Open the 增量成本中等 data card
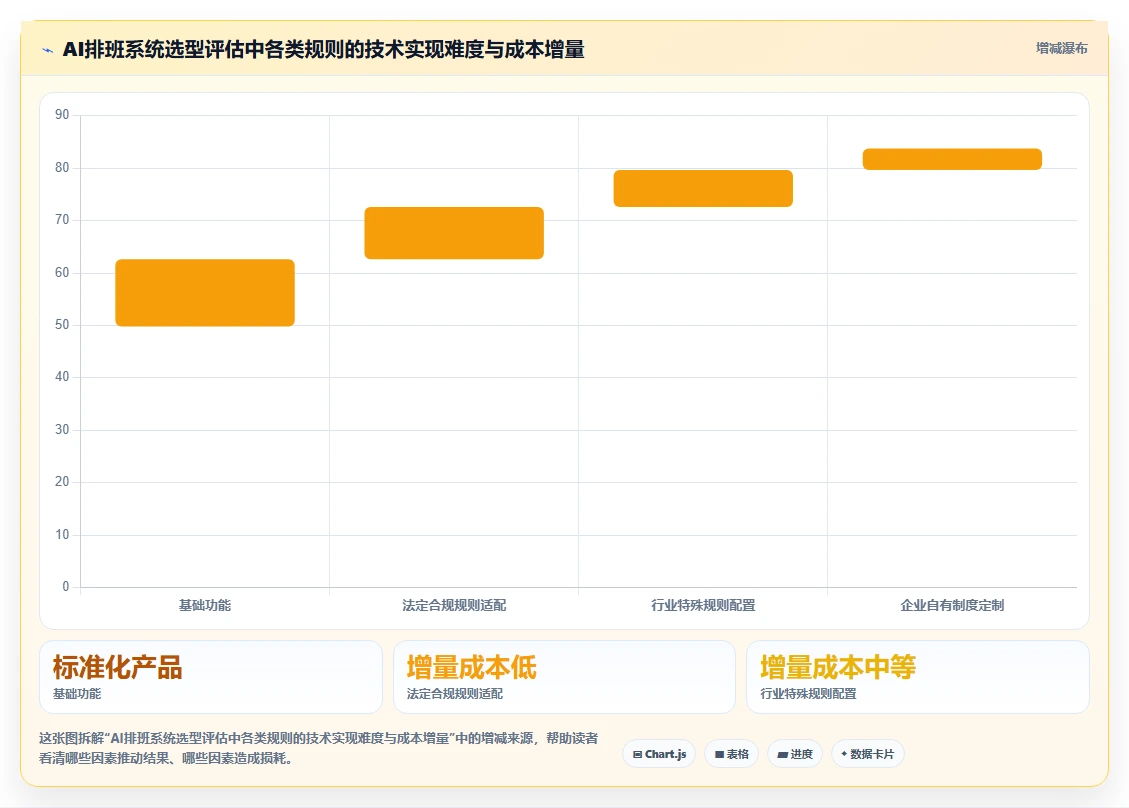This screenshot has width=1129, height=808. pos(918,677)
